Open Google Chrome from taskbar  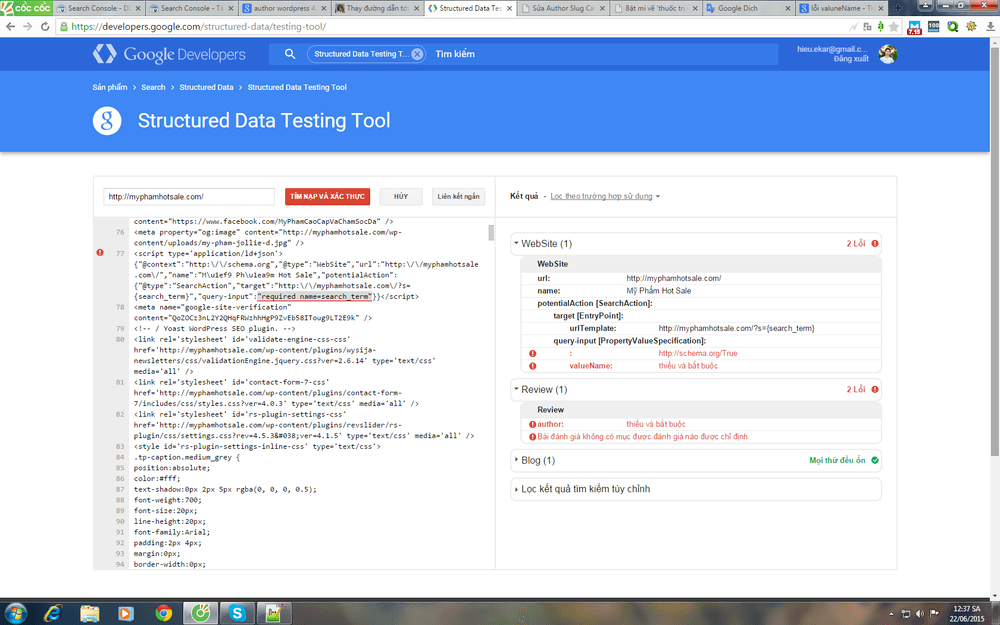click(x=163, y=614)
